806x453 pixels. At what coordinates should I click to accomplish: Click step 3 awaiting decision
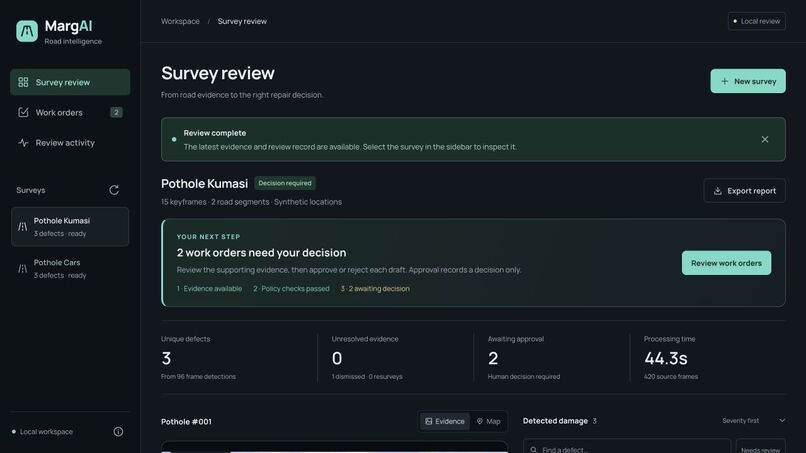[x=375, y=288]
